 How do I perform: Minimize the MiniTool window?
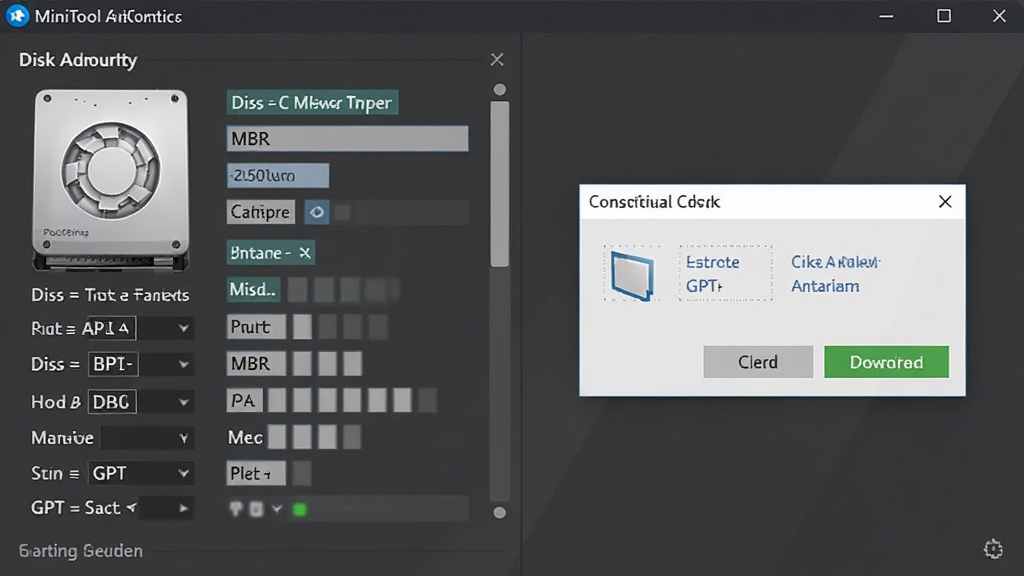(x=886, y=16)
